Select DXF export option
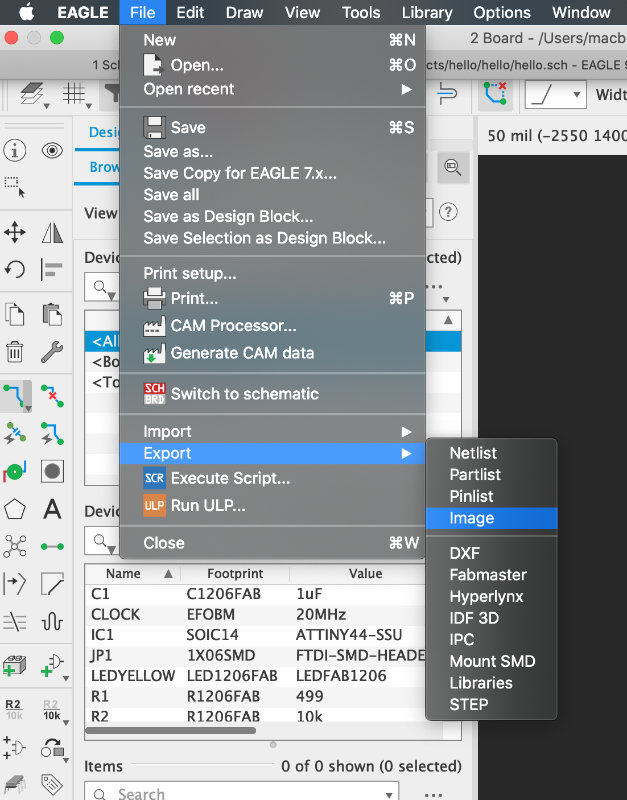This screenshot has height=800, width=627. pyautogui.click(x=491, y=553)
